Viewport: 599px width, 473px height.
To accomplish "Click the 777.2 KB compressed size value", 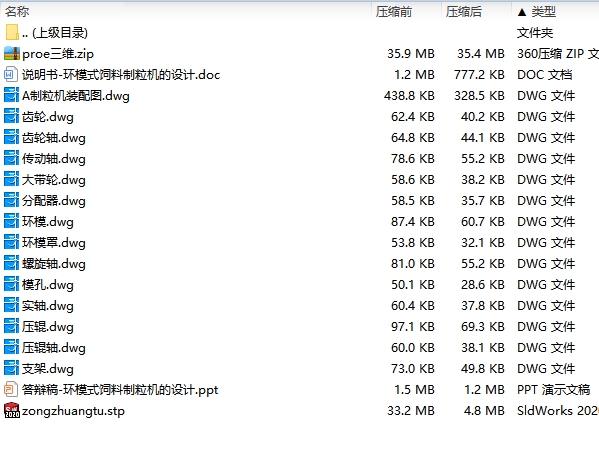I will pyautogui.click(x=479, y=75).
